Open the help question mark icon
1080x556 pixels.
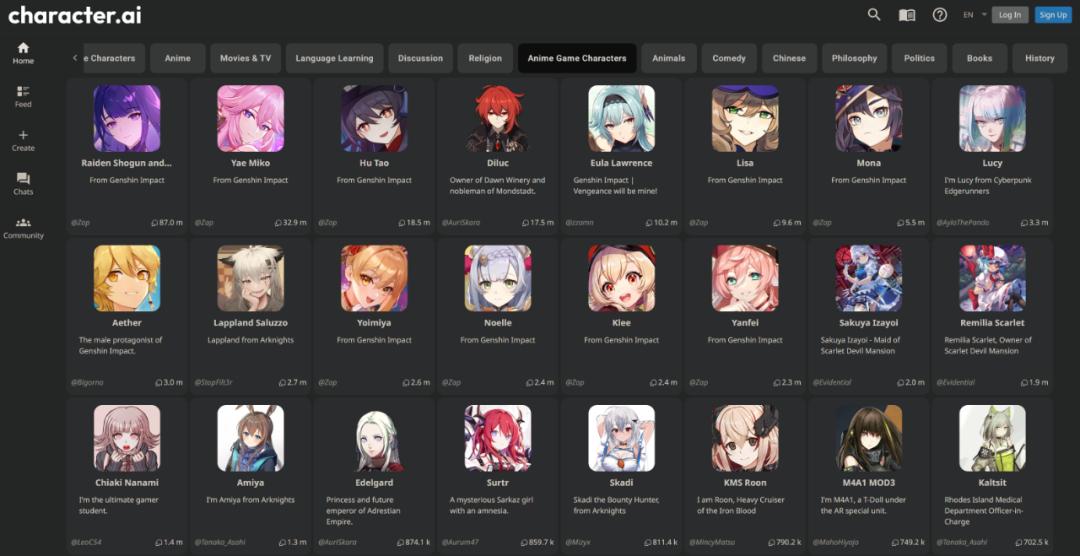(939, 14)
